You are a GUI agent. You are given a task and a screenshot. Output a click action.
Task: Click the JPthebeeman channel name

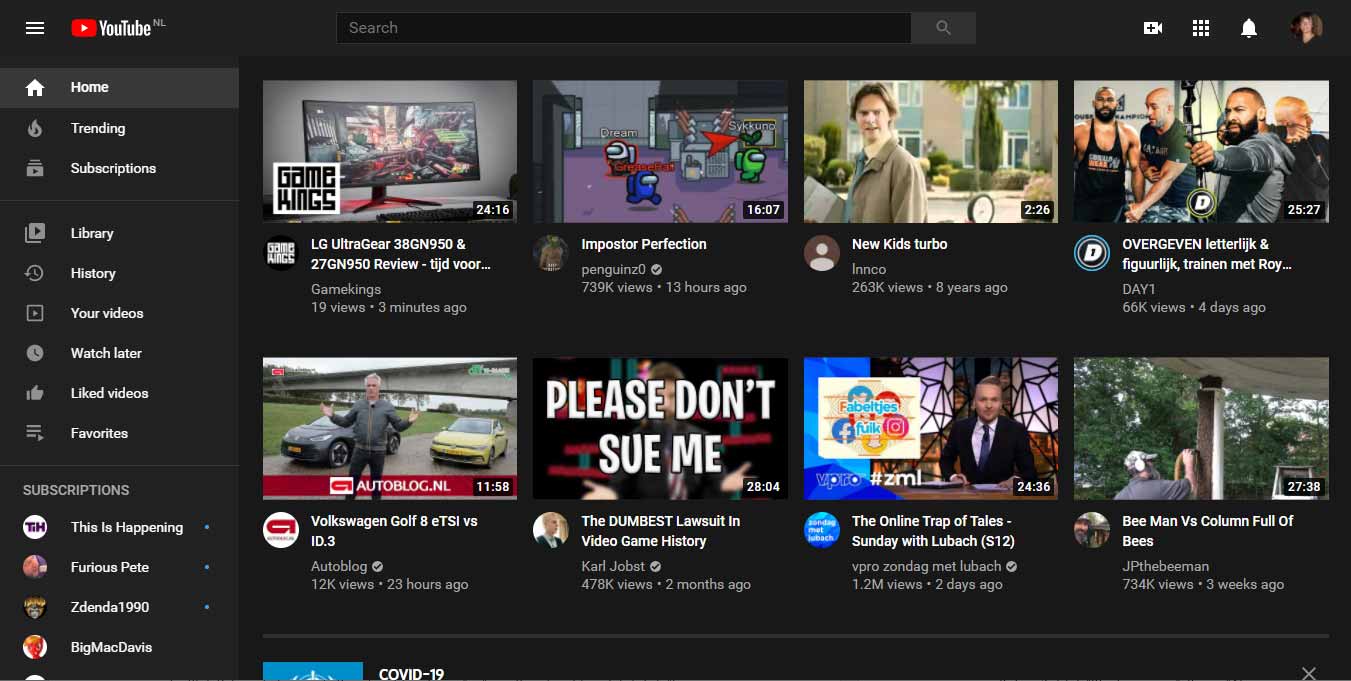coord(1165,566)
